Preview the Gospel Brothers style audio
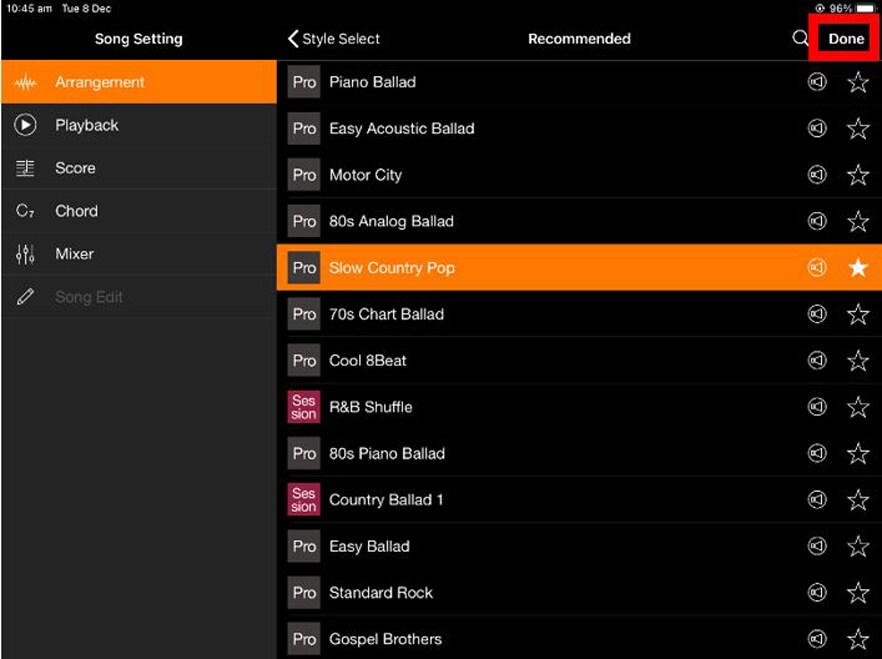 coord(817,639)
